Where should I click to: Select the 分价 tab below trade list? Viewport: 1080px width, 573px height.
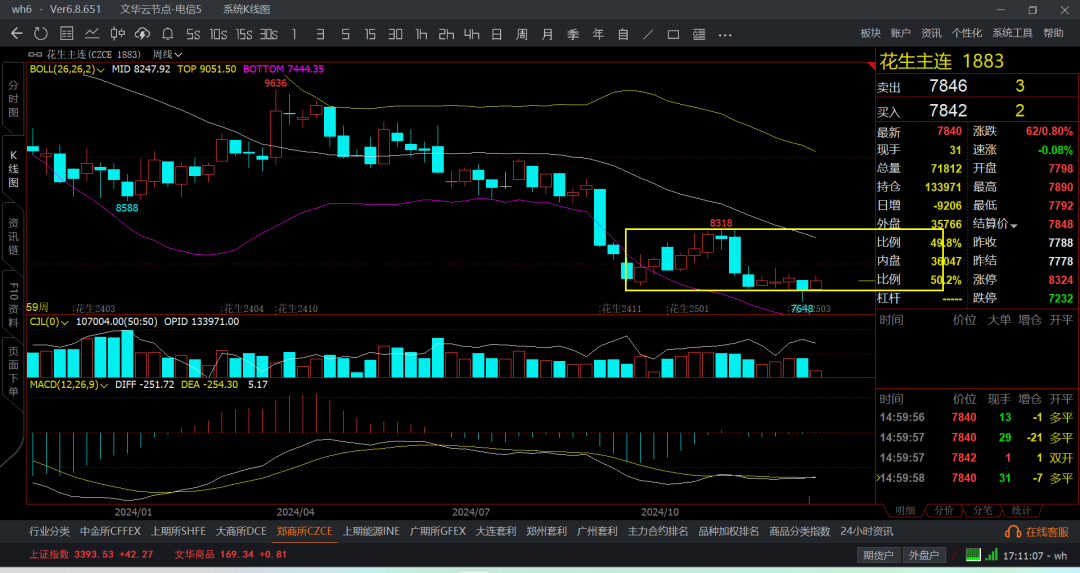pos(943,510)
